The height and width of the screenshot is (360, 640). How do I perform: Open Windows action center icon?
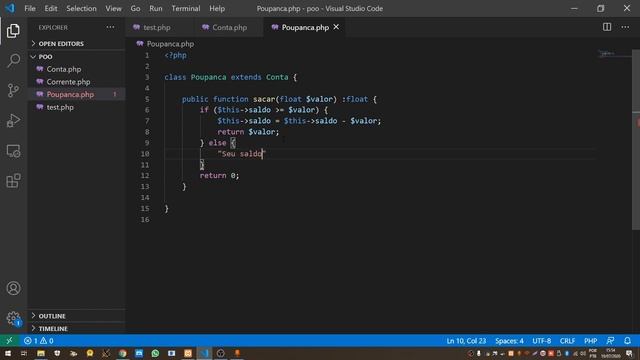629,353
